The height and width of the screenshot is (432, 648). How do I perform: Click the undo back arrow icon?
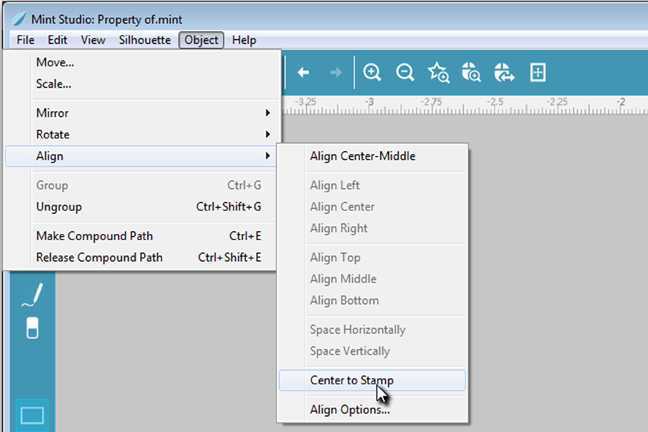(x=303, y=73)
